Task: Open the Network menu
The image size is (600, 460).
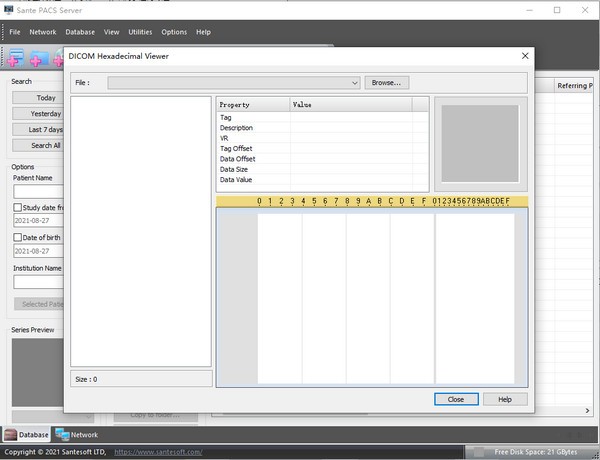Action: 43,32
